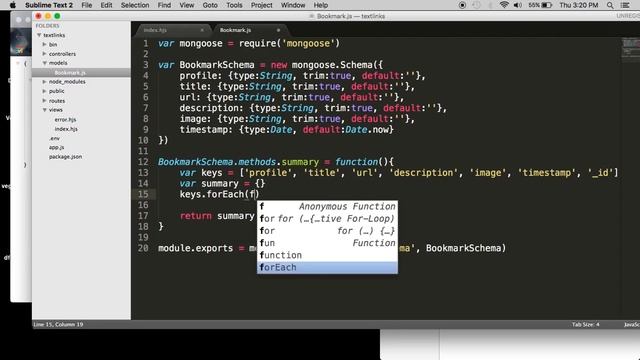
Task: Open package.json in the sidebar
Action: [x=65, y=157]
